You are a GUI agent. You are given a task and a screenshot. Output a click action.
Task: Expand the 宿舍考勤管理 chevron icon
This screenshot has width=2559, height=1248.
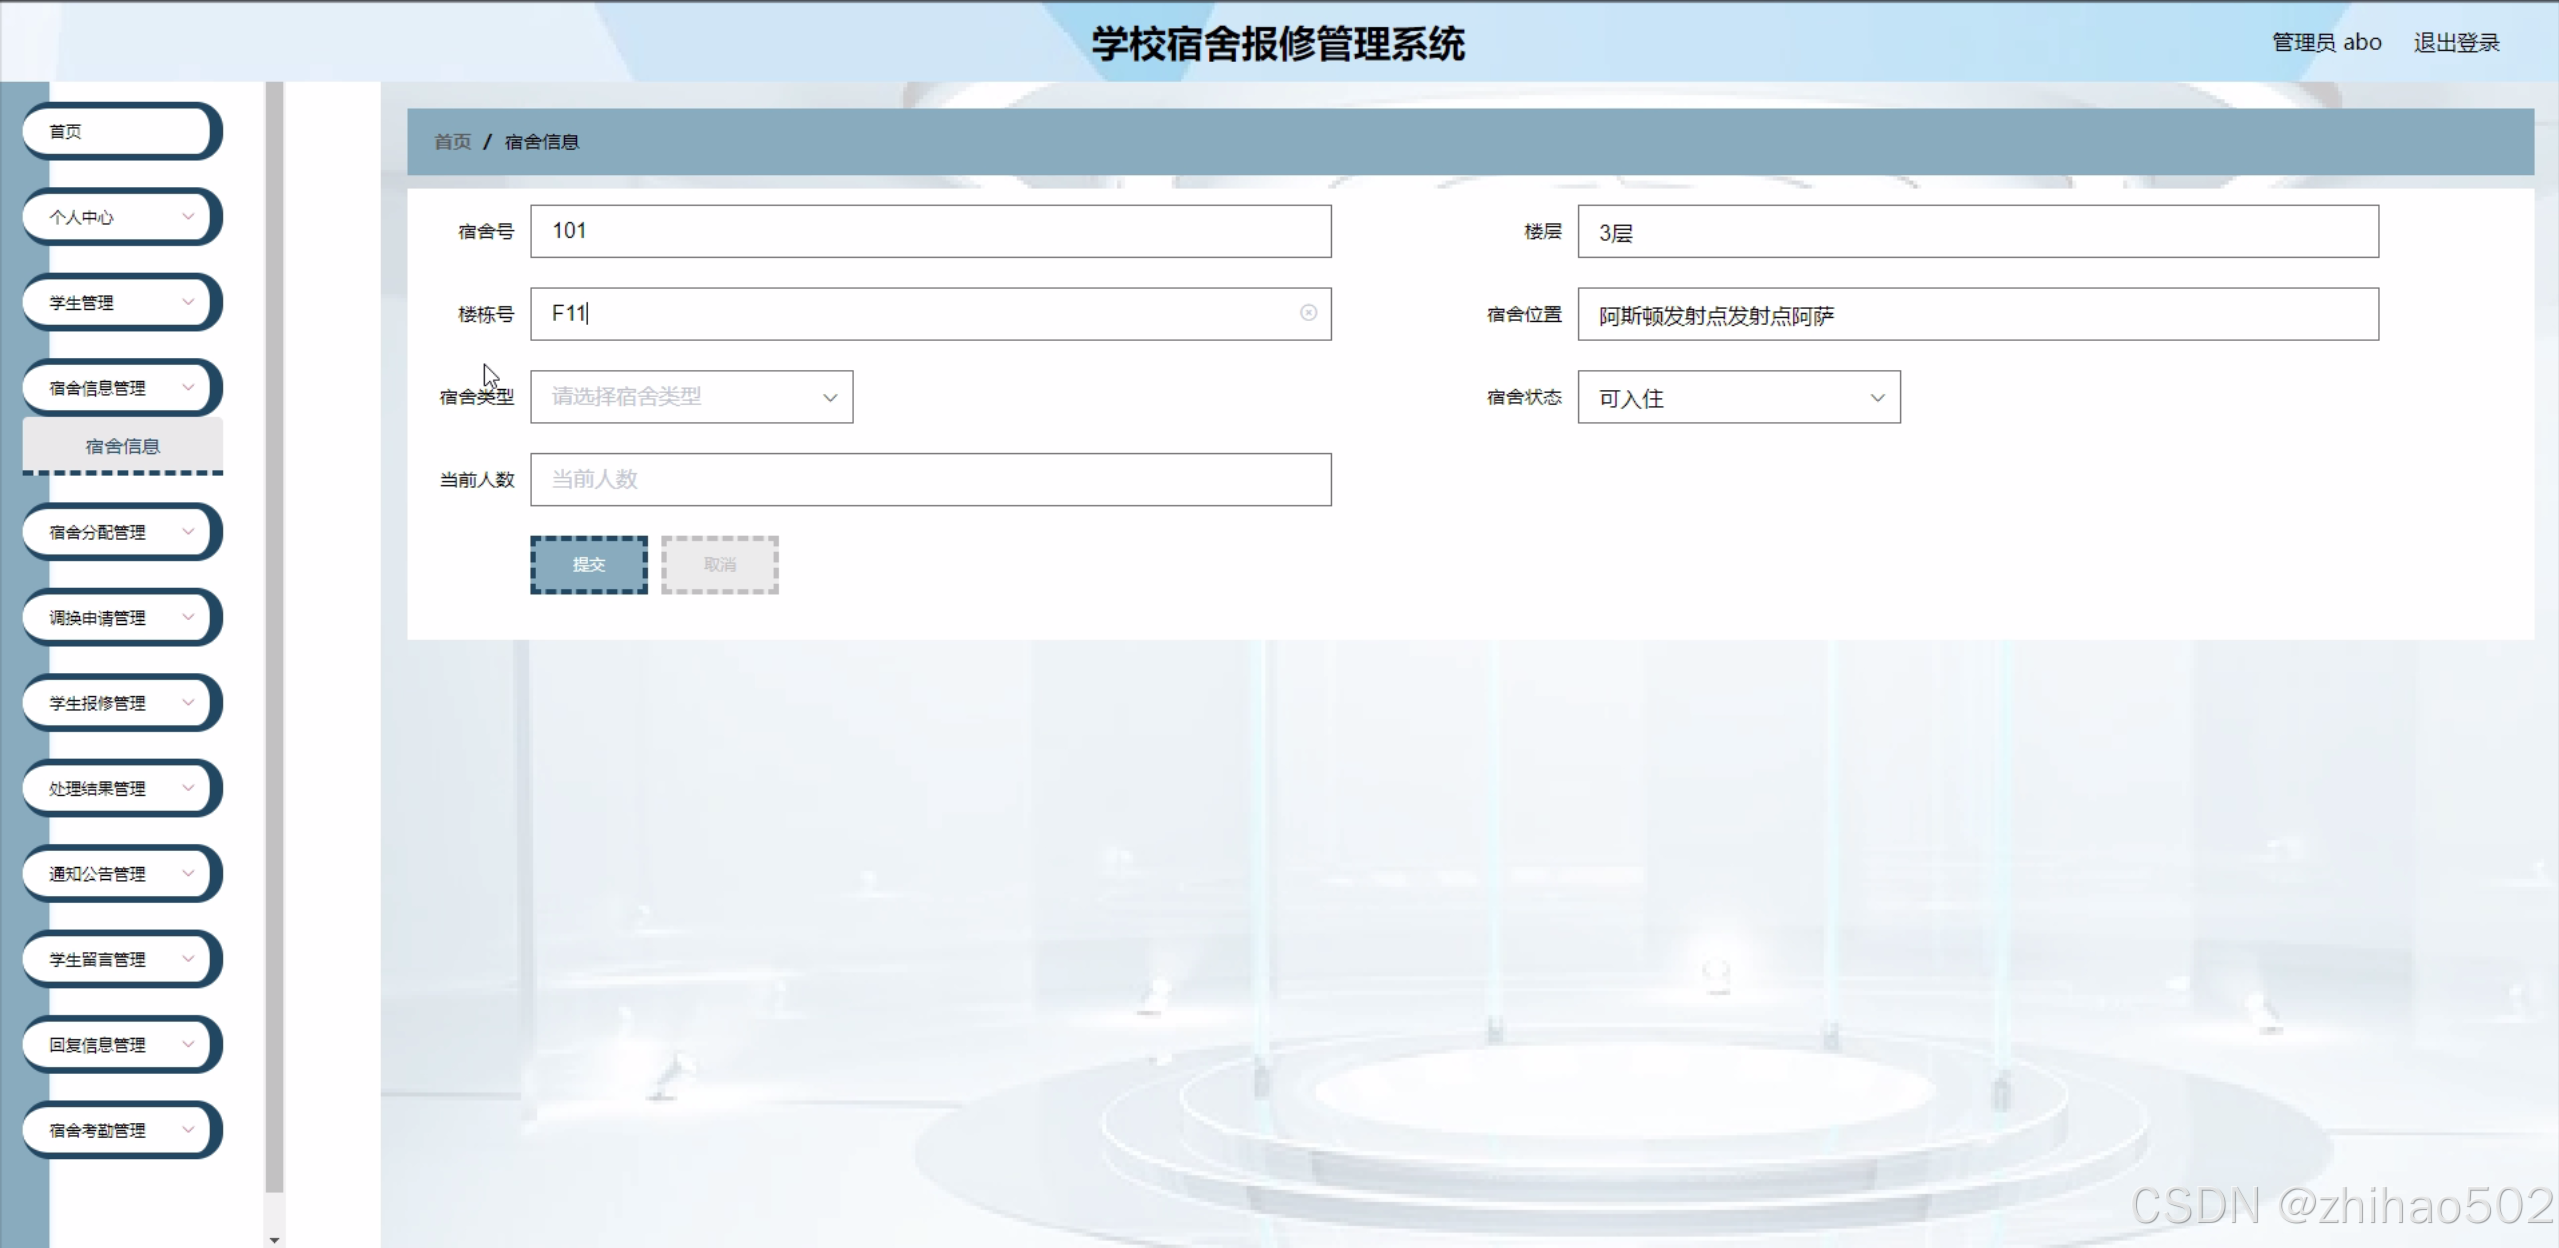point(188,1129)
